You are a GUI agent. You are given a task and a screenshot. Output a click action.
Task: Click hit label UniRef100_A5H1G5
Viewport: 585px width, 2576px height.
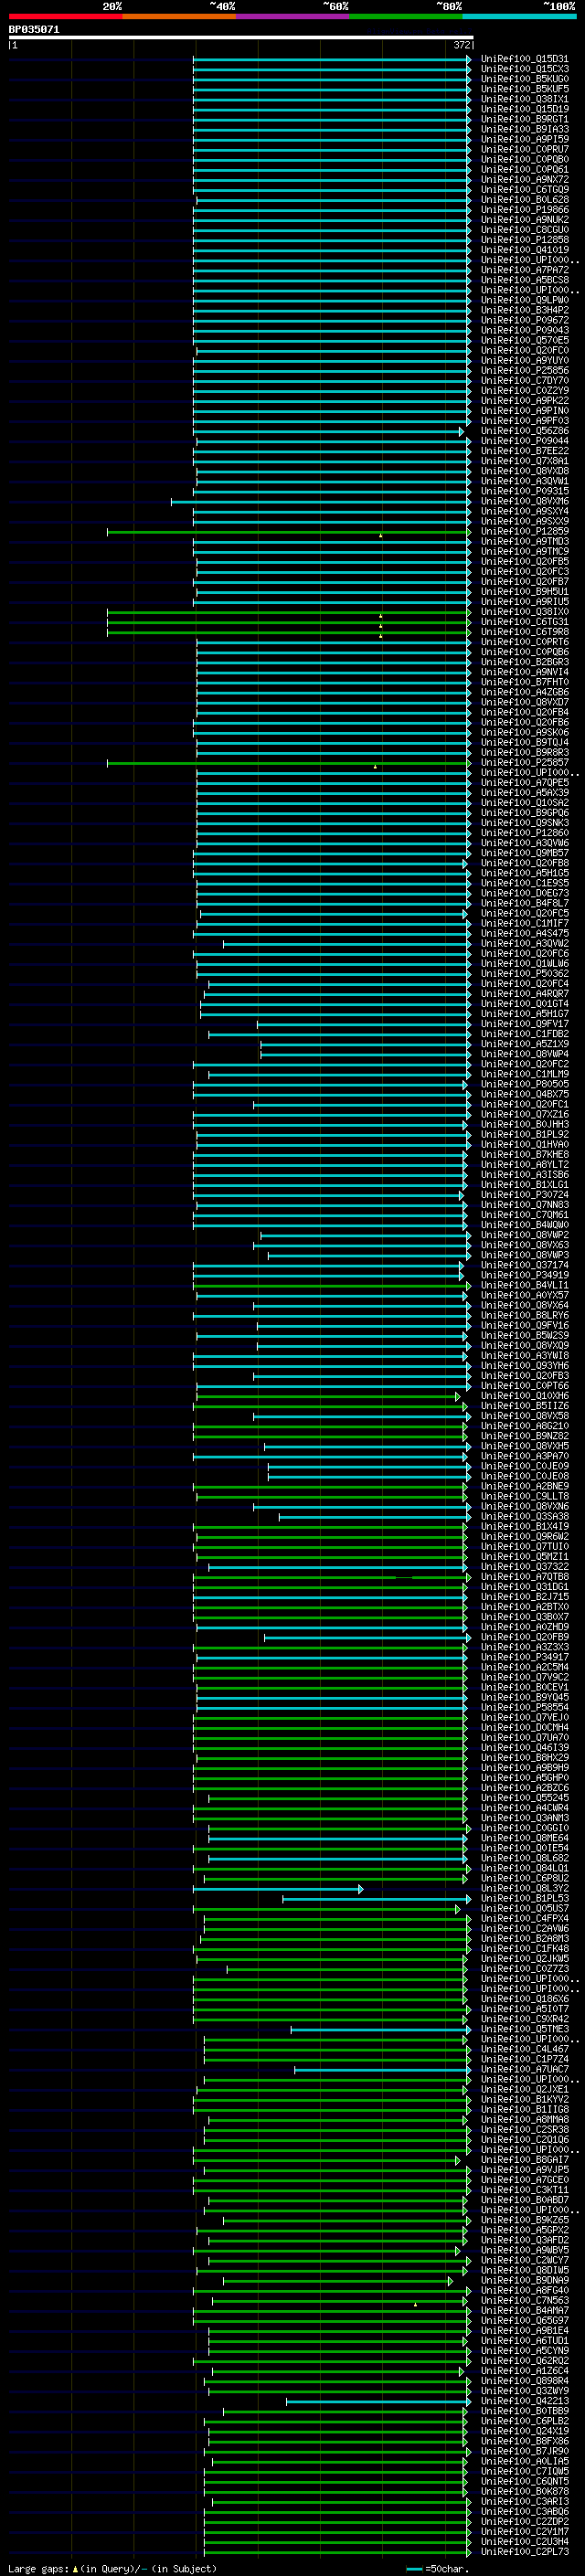[x=525, y=873]
